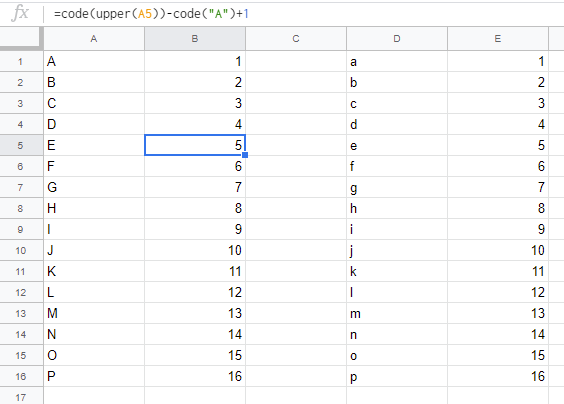
Task: Click cell containing uppercase M
Action: pos(94,313)
